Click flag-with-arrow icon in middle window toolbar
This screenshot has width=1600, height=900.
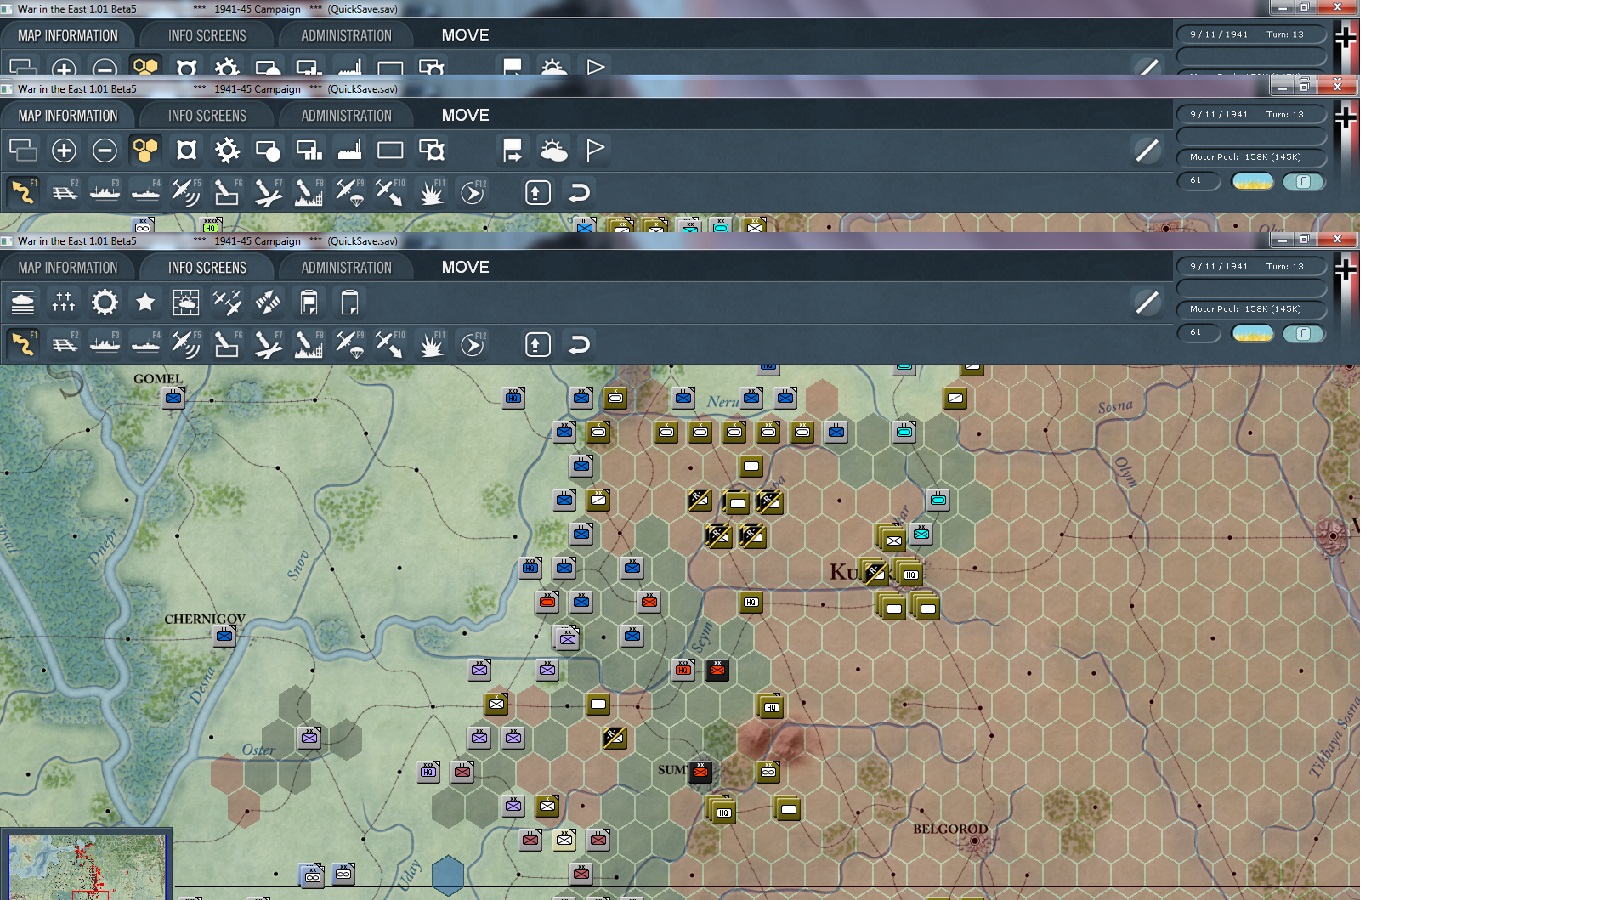tap(512, 150)
